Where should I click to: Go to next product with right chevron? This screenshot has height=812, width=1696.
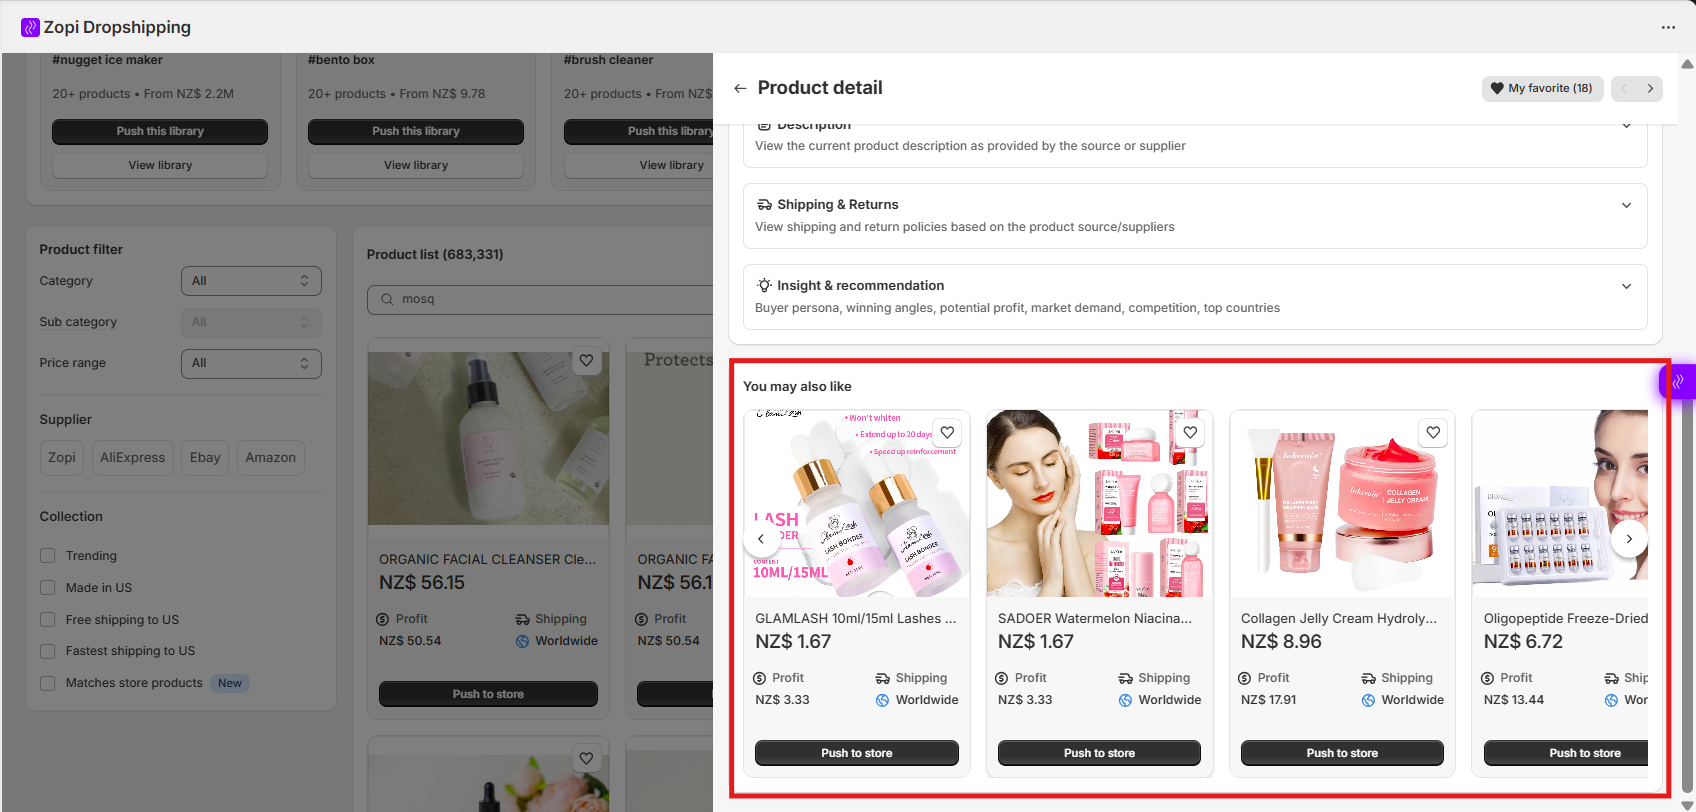pos(1650,88)
